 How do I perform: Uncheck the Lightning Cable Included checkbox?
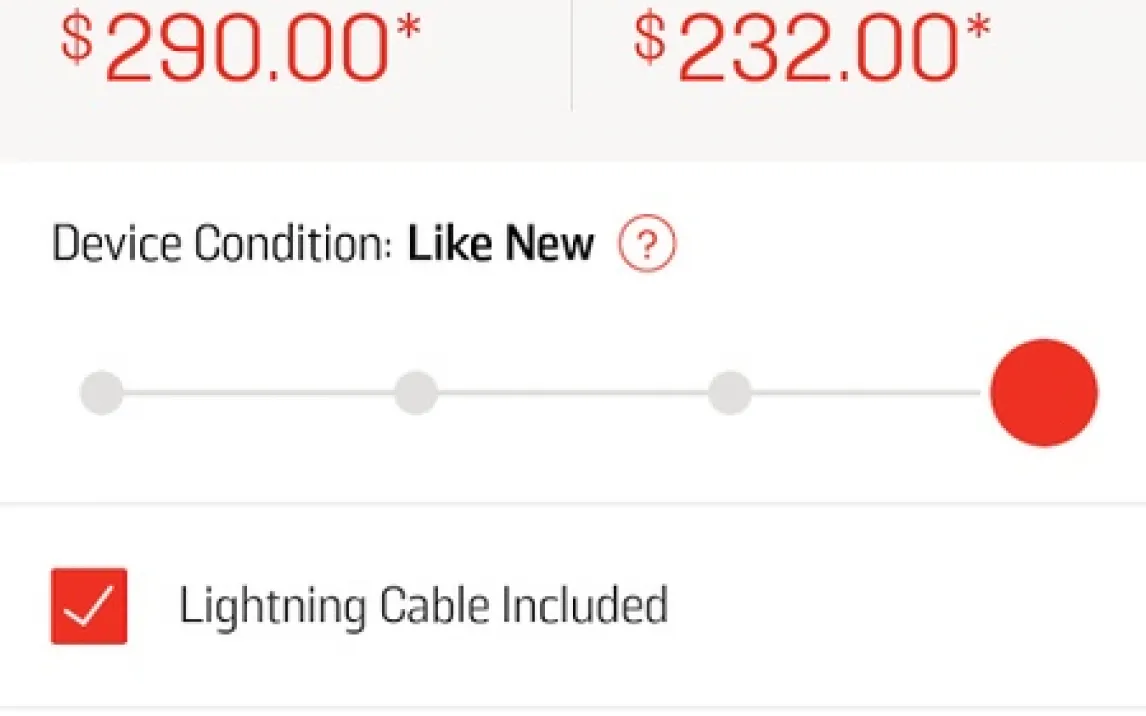(89, 606)
